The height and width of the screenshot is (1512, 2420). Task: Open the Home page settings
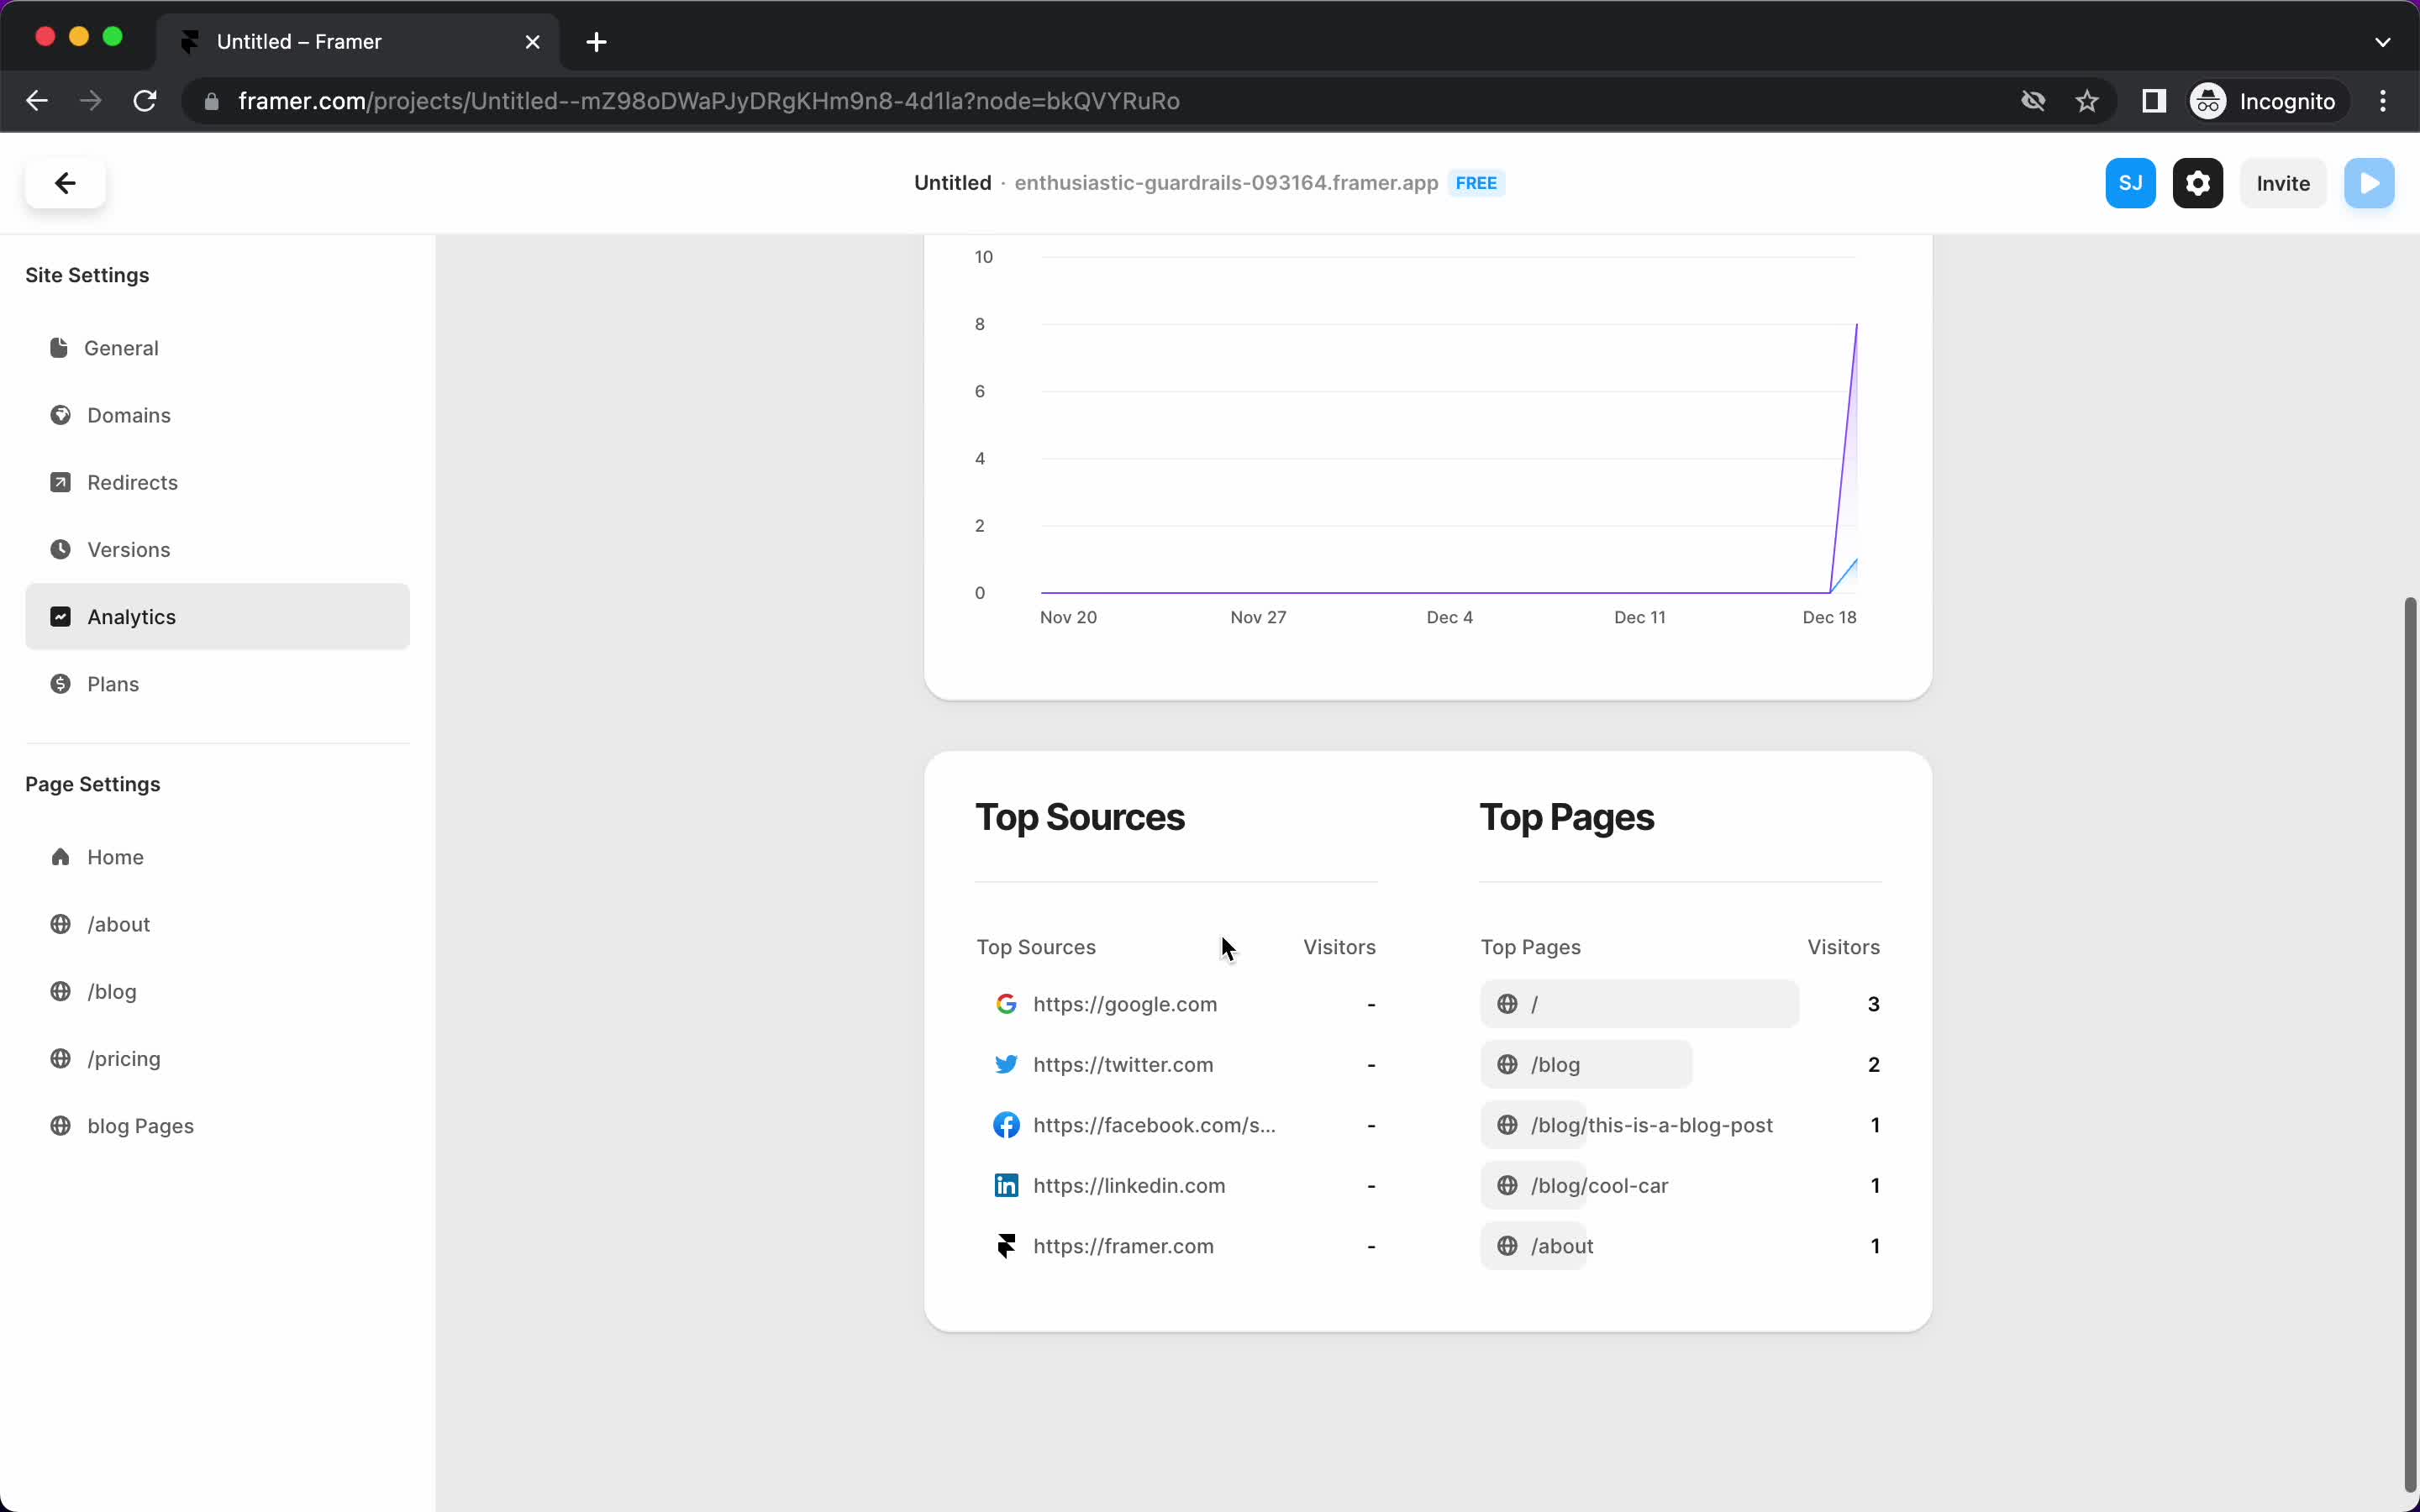115,855
